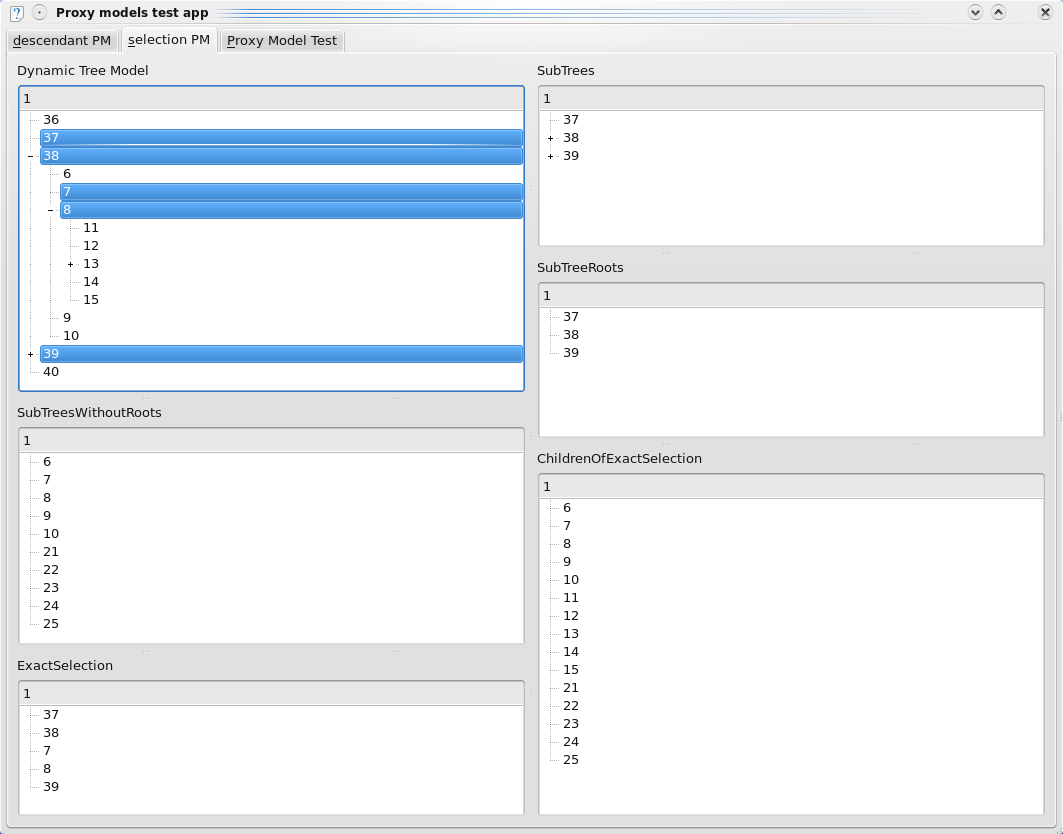
Task: Click the maximize up-arrow titlebar icon
Action: tap(998, 13)
